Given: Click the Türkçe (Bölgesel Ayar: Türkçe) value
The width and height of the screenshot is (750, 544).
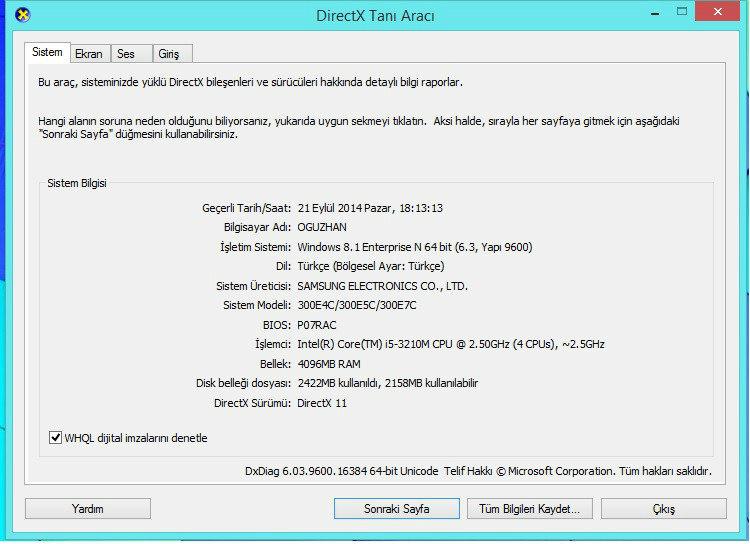Looking at the screenshot, I should [371, 266].
